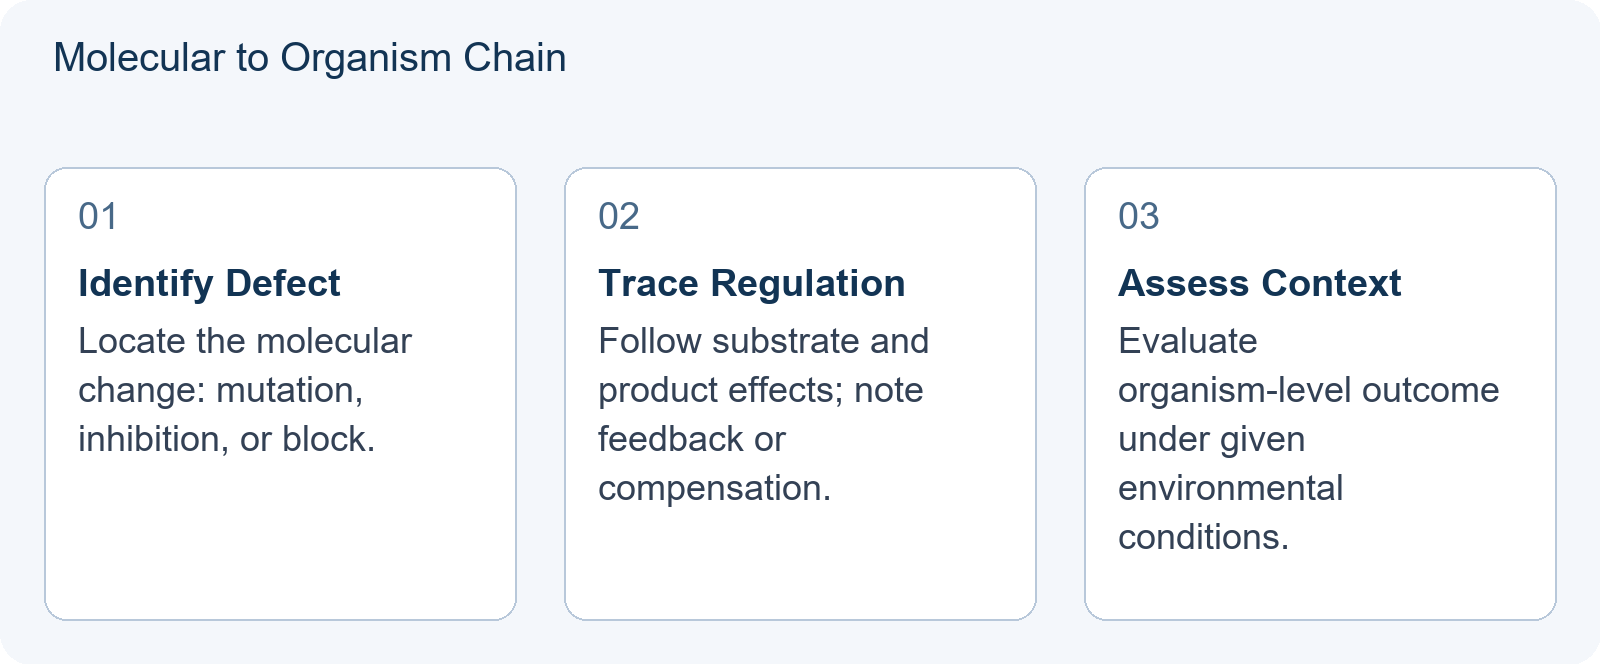Open the third card, Assess Context

tap(1320, 394)
